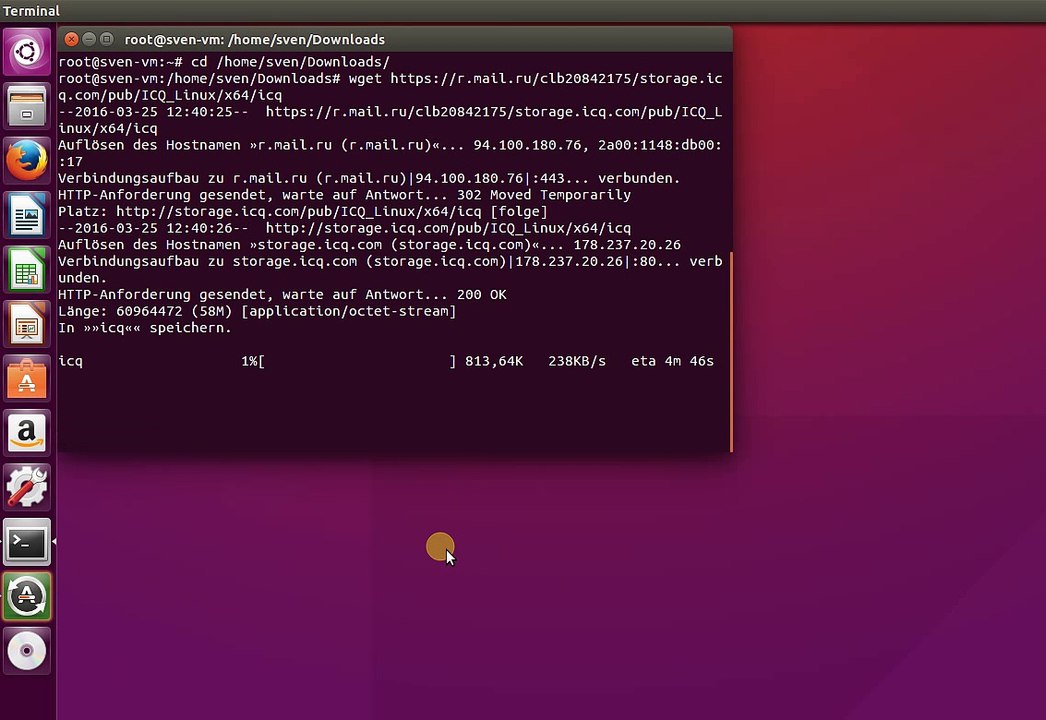Close the terminal window
The width and height of the screenshot is (1046, 720).
pyautogui.click(x=71, y=39)
